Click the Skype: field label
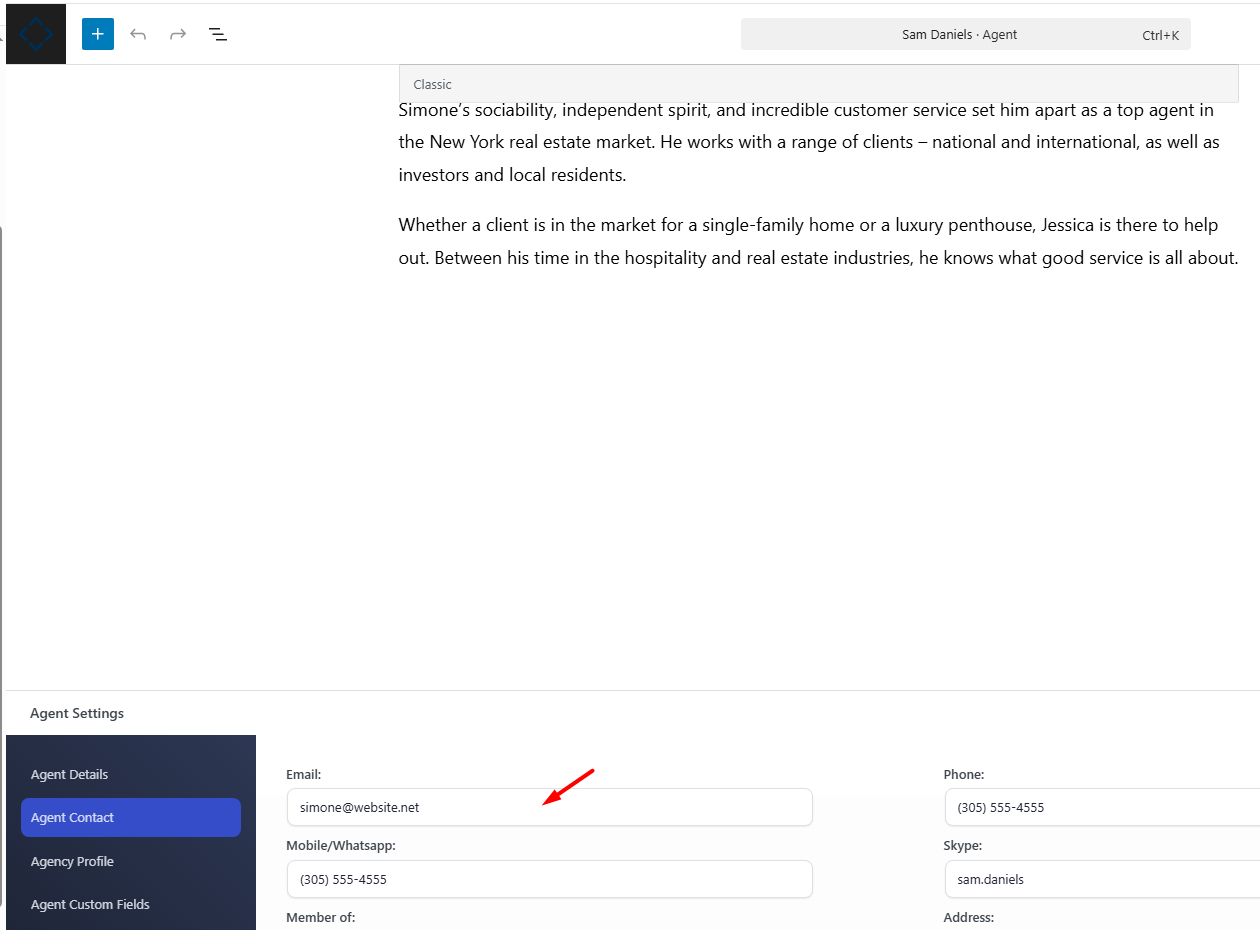 pyautogui.click(x=962, y=845)
